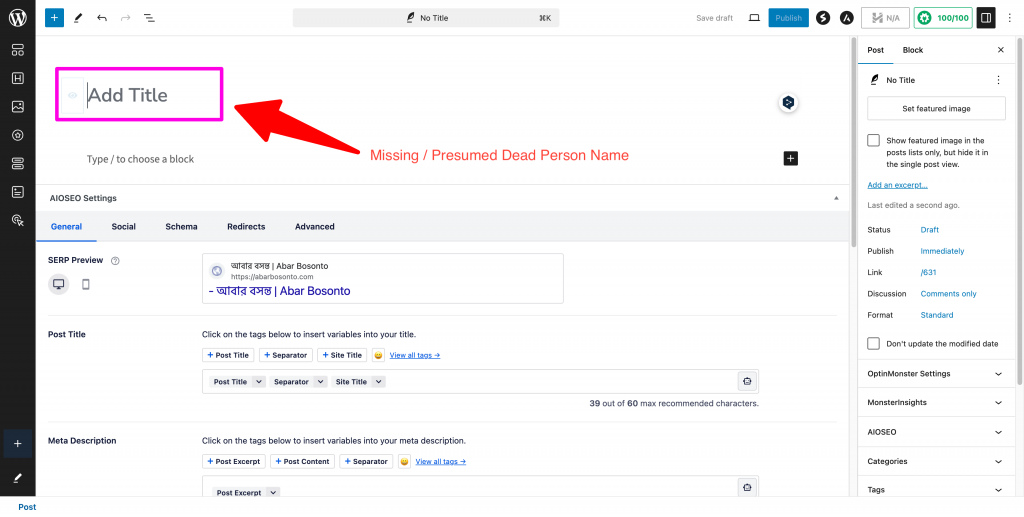Enable Show featured image in posts lists only

[874, 141]
